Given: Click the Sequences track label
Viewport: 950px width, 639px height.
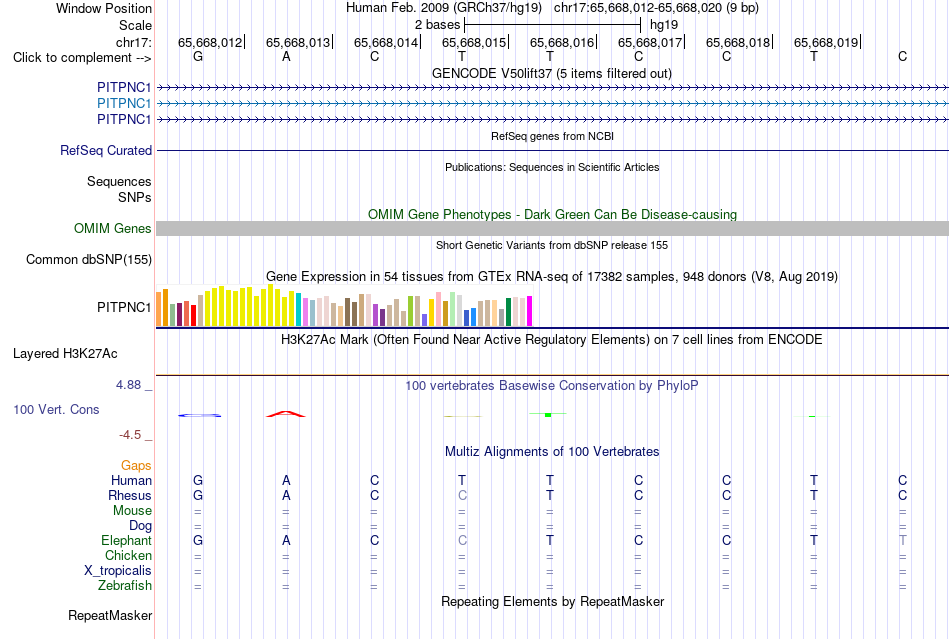Looking at the screenshot, I should pos(119,182).
